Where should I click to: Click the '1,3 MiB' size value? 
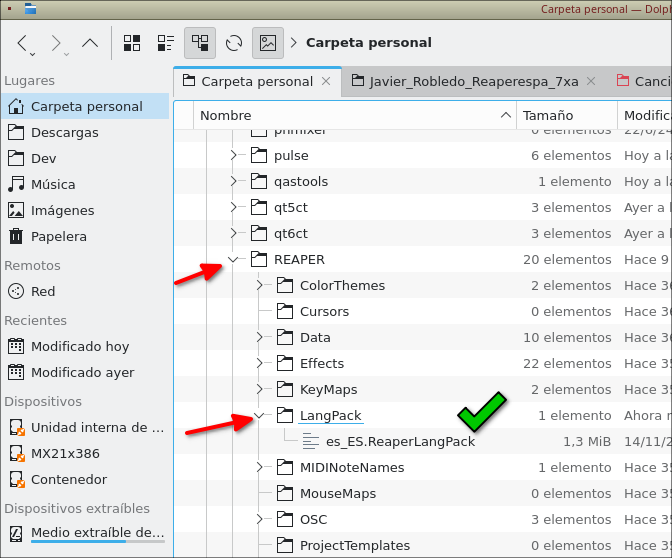tap(587, 441)
